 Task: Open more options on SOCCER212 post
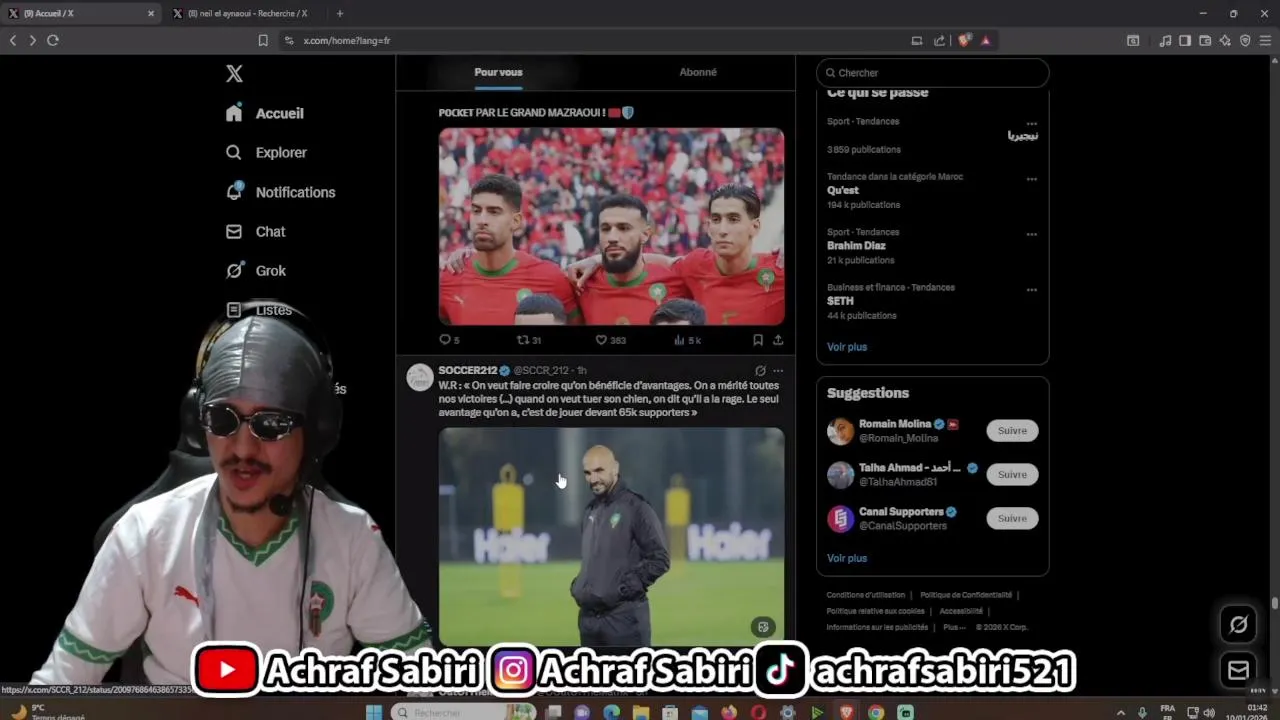click(x=778, y=370)
